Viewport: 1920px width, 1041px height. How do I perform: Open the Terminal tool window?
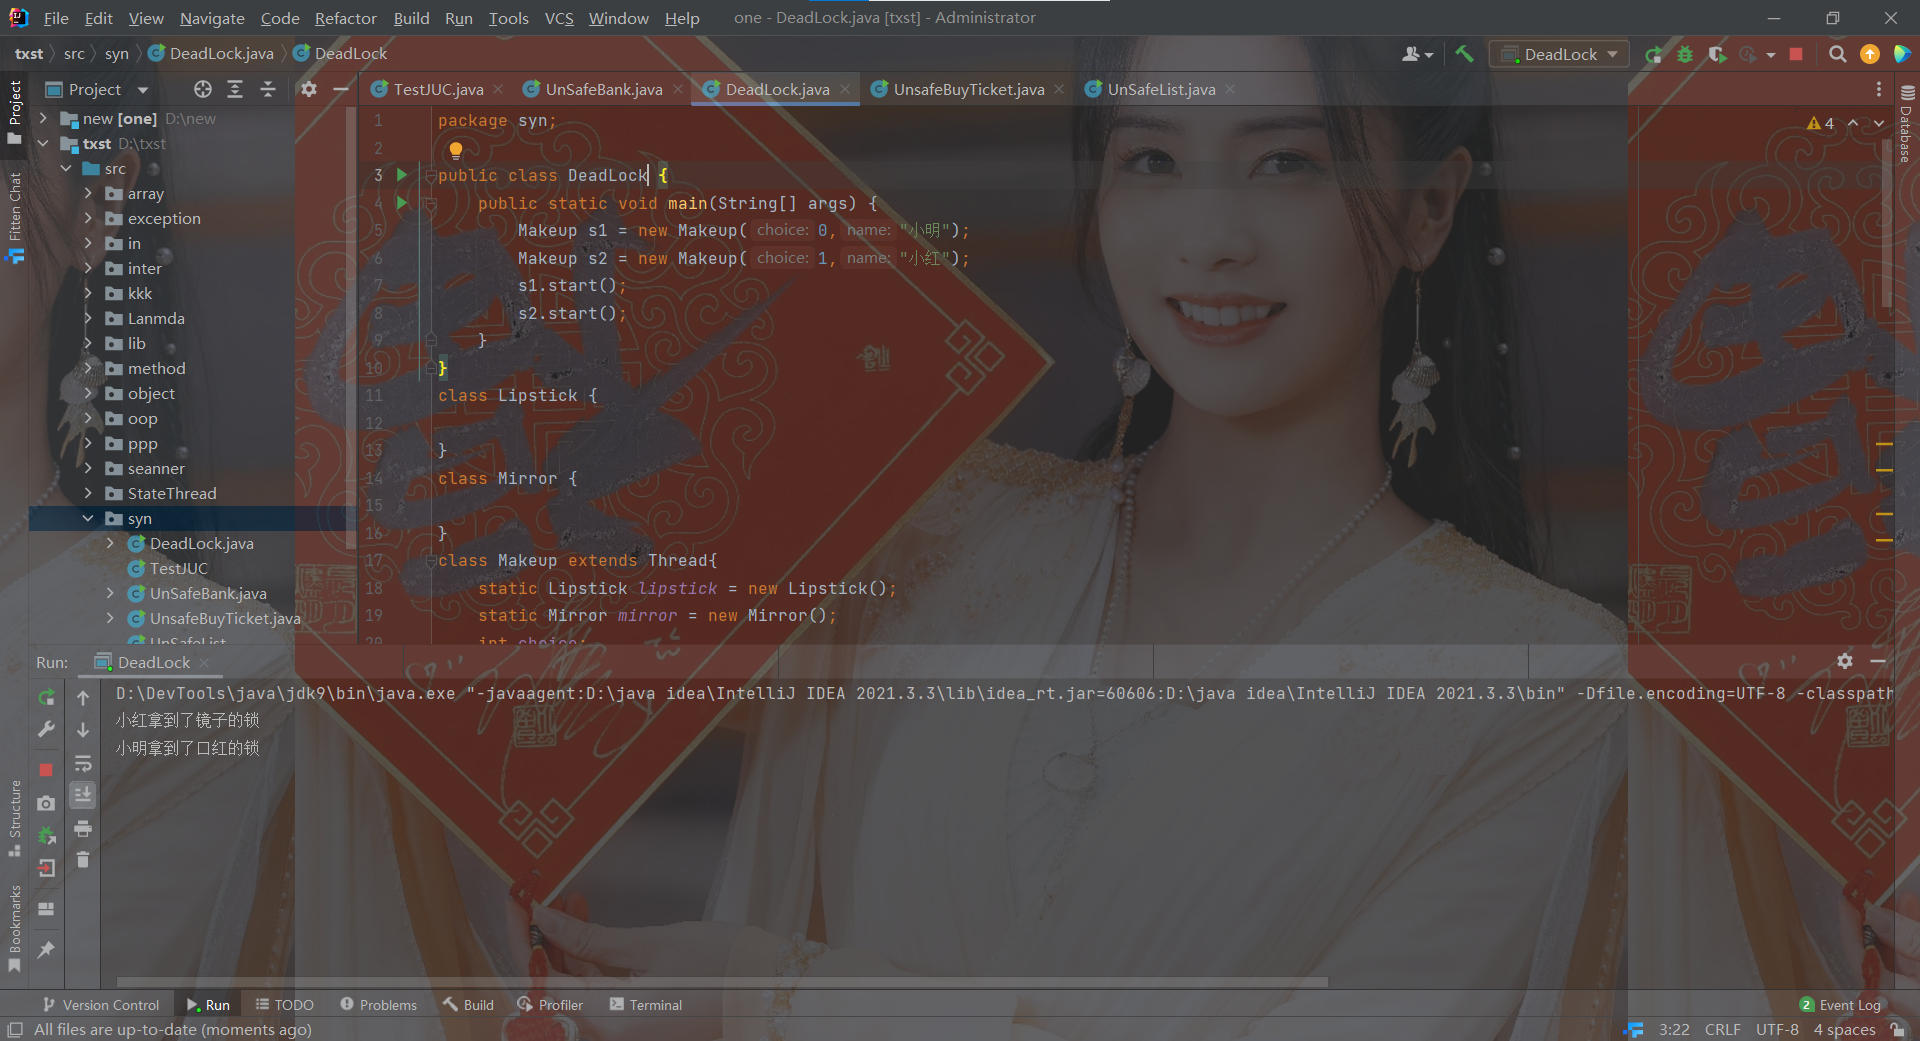(x=645, y=1005)
